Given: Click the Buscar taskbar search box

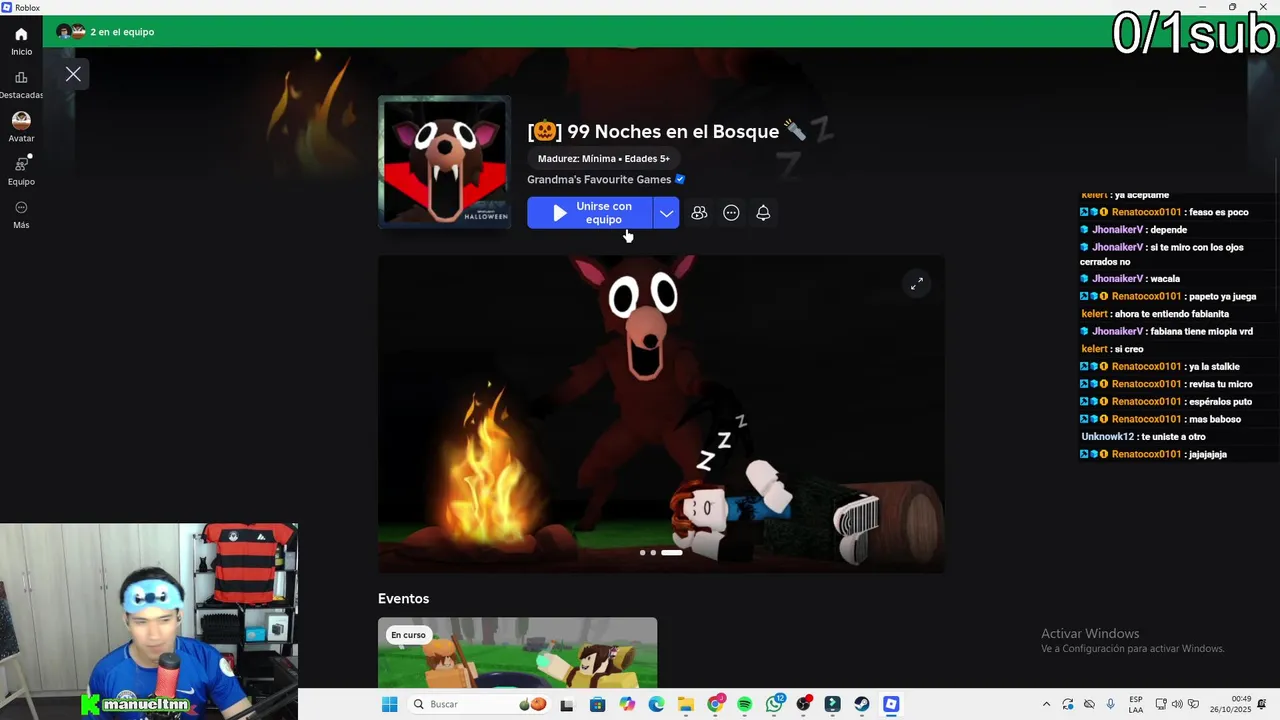Looking at the screenshot, I should pyautogui.click(x=481, y=704).
